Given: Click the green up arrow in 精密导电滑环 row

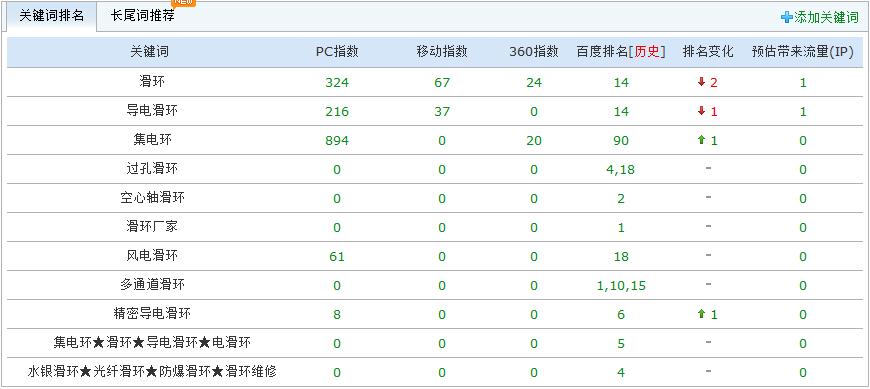Looking at the screenshot, I should 701,314.
